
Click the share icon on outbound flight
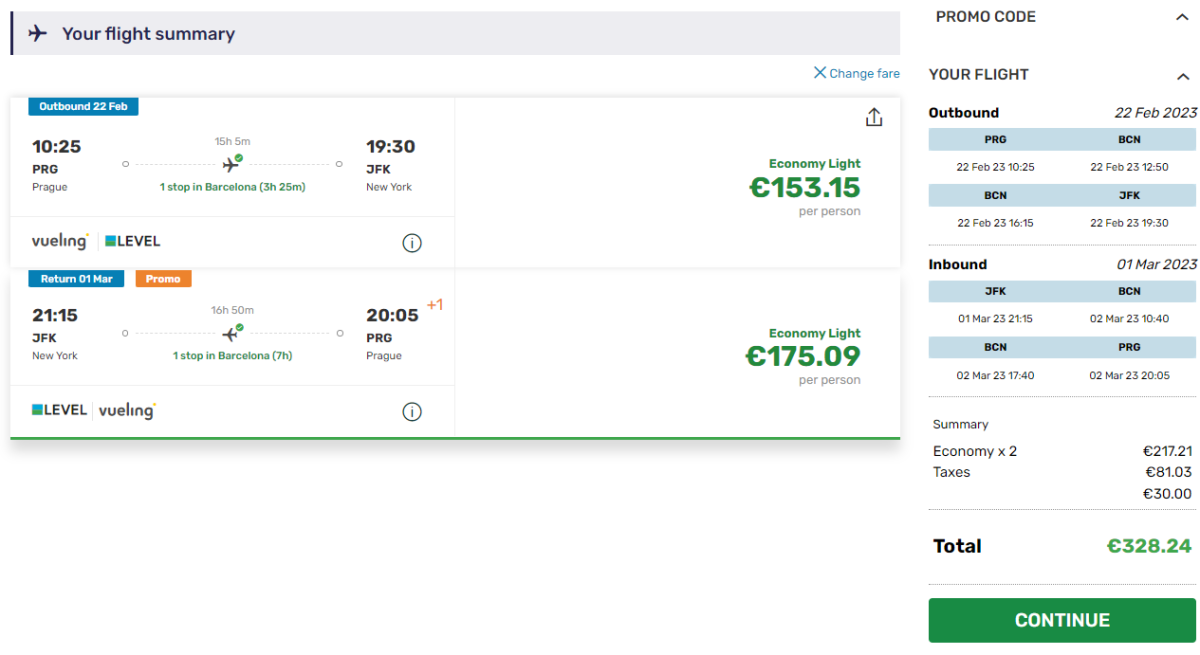(x=874, y=118)
